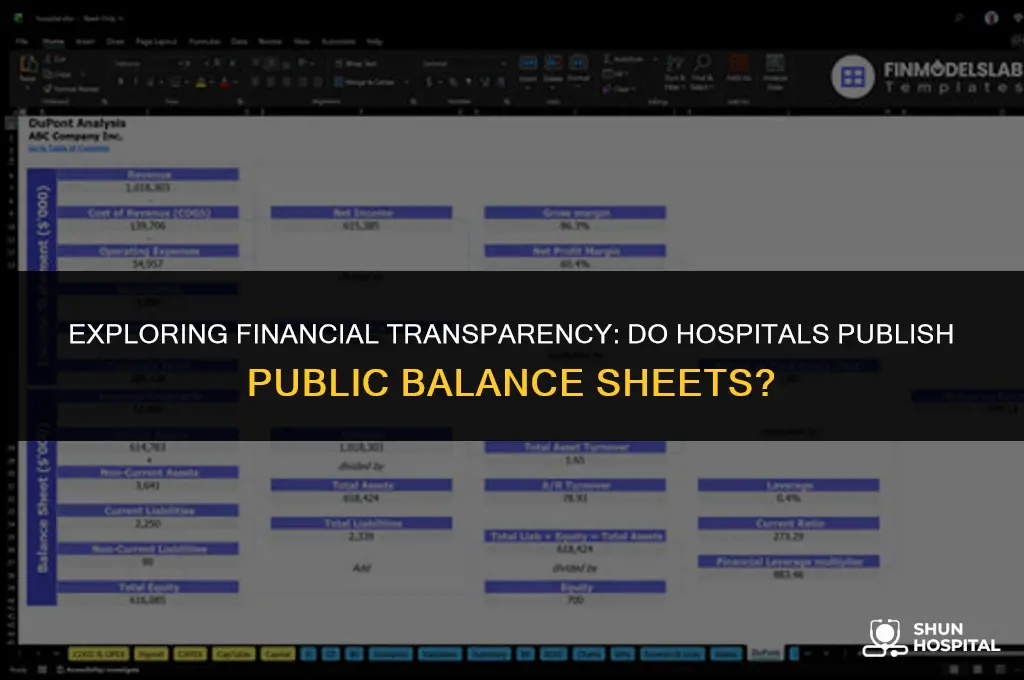Select the DuPont worksheet tab

coord(765,653)
